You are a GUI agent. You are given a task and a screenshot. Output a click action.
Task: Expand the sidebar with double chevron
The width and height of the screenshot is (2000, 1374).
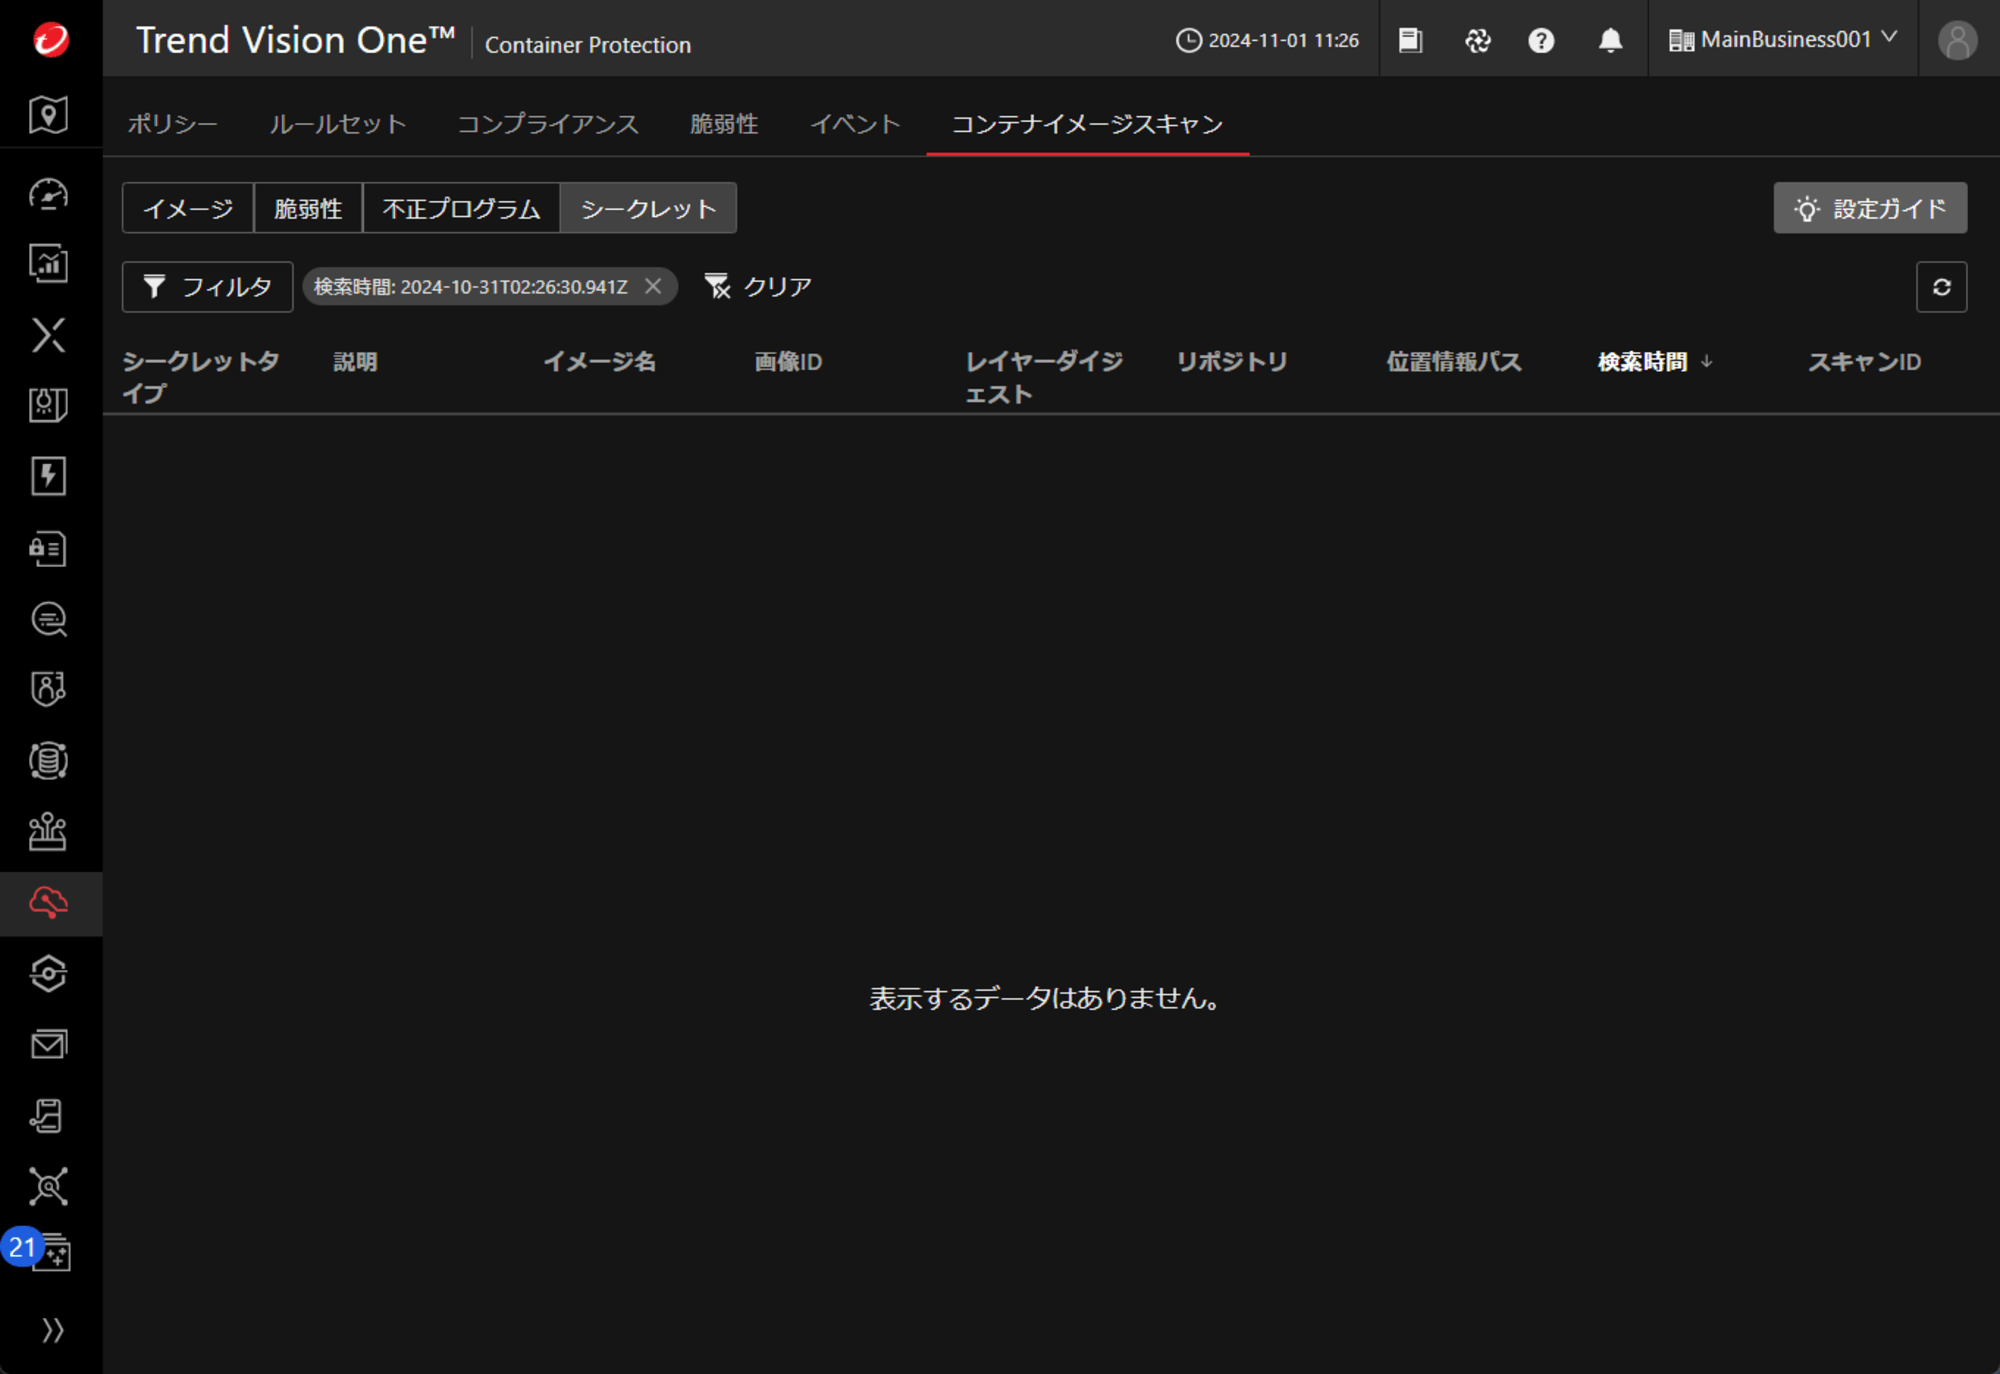52,1330
